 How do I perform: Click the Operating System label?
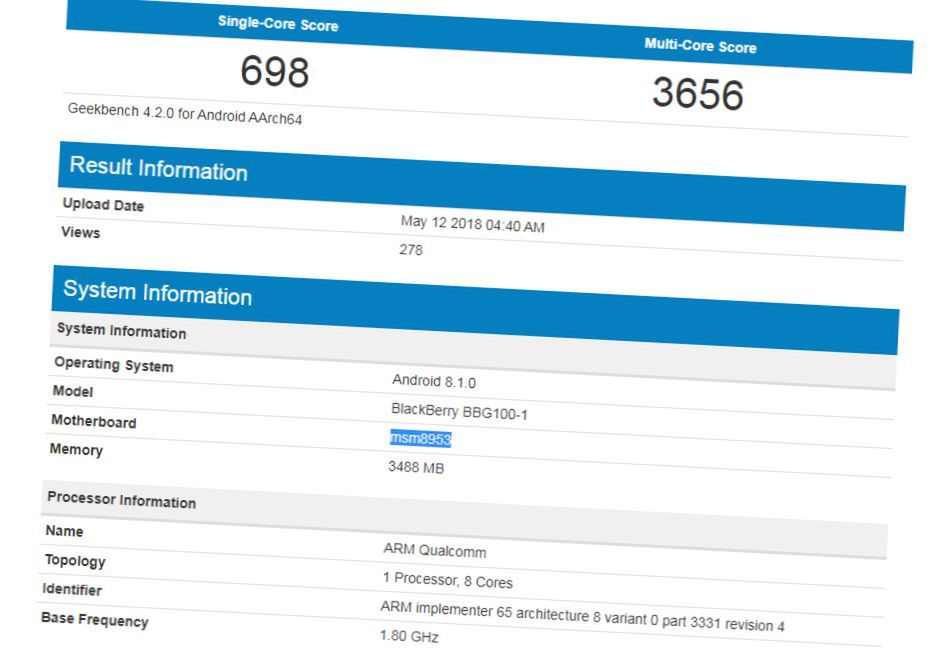point(114,364)
